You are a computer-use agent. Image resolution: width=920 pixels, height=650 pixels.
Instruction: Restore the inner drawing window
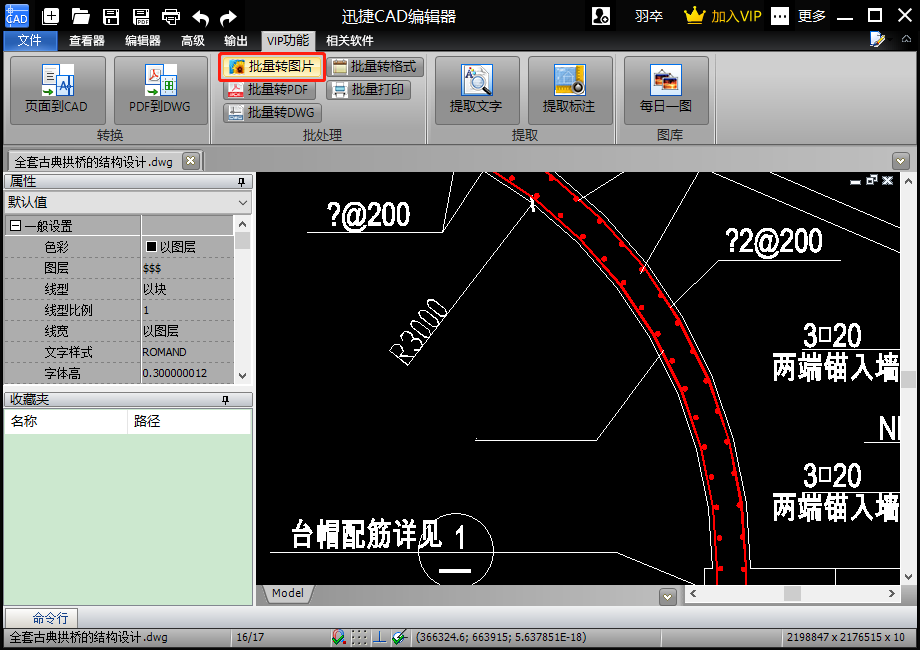coord(871,180)
